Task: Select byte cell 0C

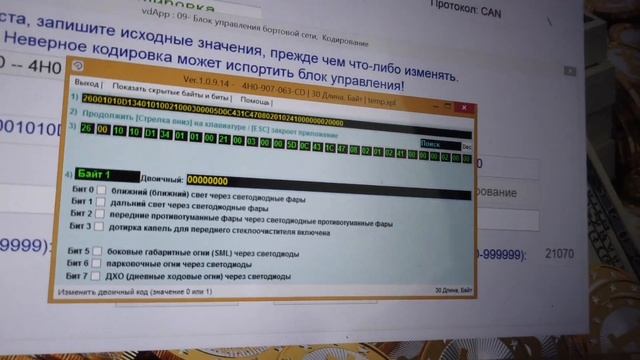Action: (x=305, y=146)
